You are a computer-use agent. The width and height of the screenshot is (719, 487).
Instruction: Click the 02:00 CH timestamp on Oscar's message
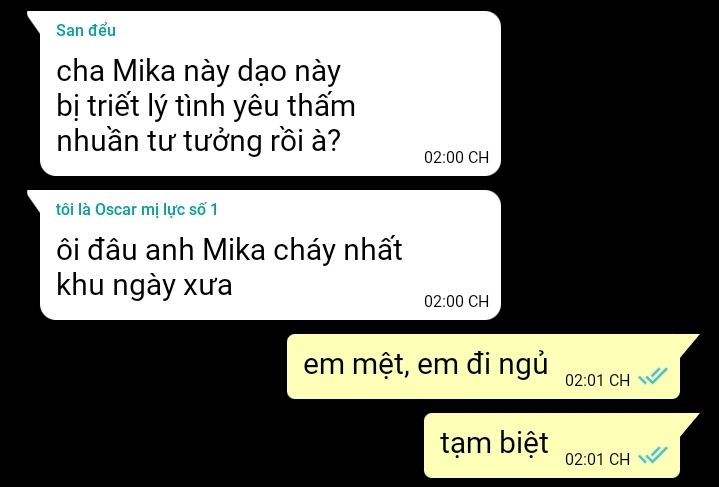coord(456,301)
